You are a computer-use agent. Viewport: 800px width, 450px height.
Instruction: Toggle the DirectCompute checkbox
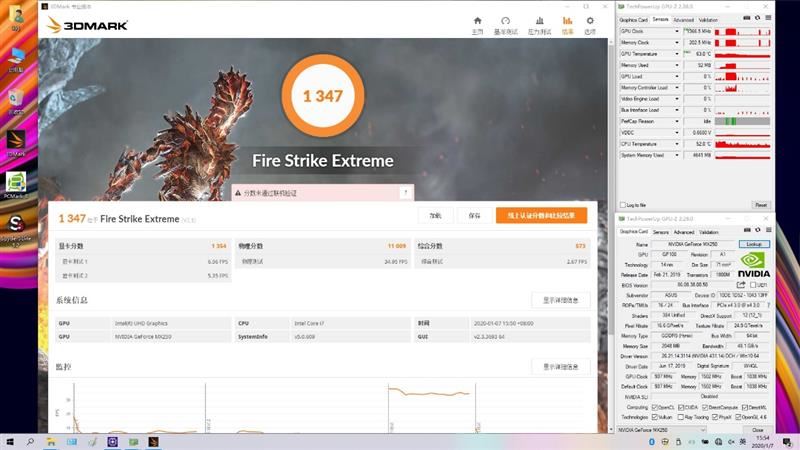click(705, 407)
